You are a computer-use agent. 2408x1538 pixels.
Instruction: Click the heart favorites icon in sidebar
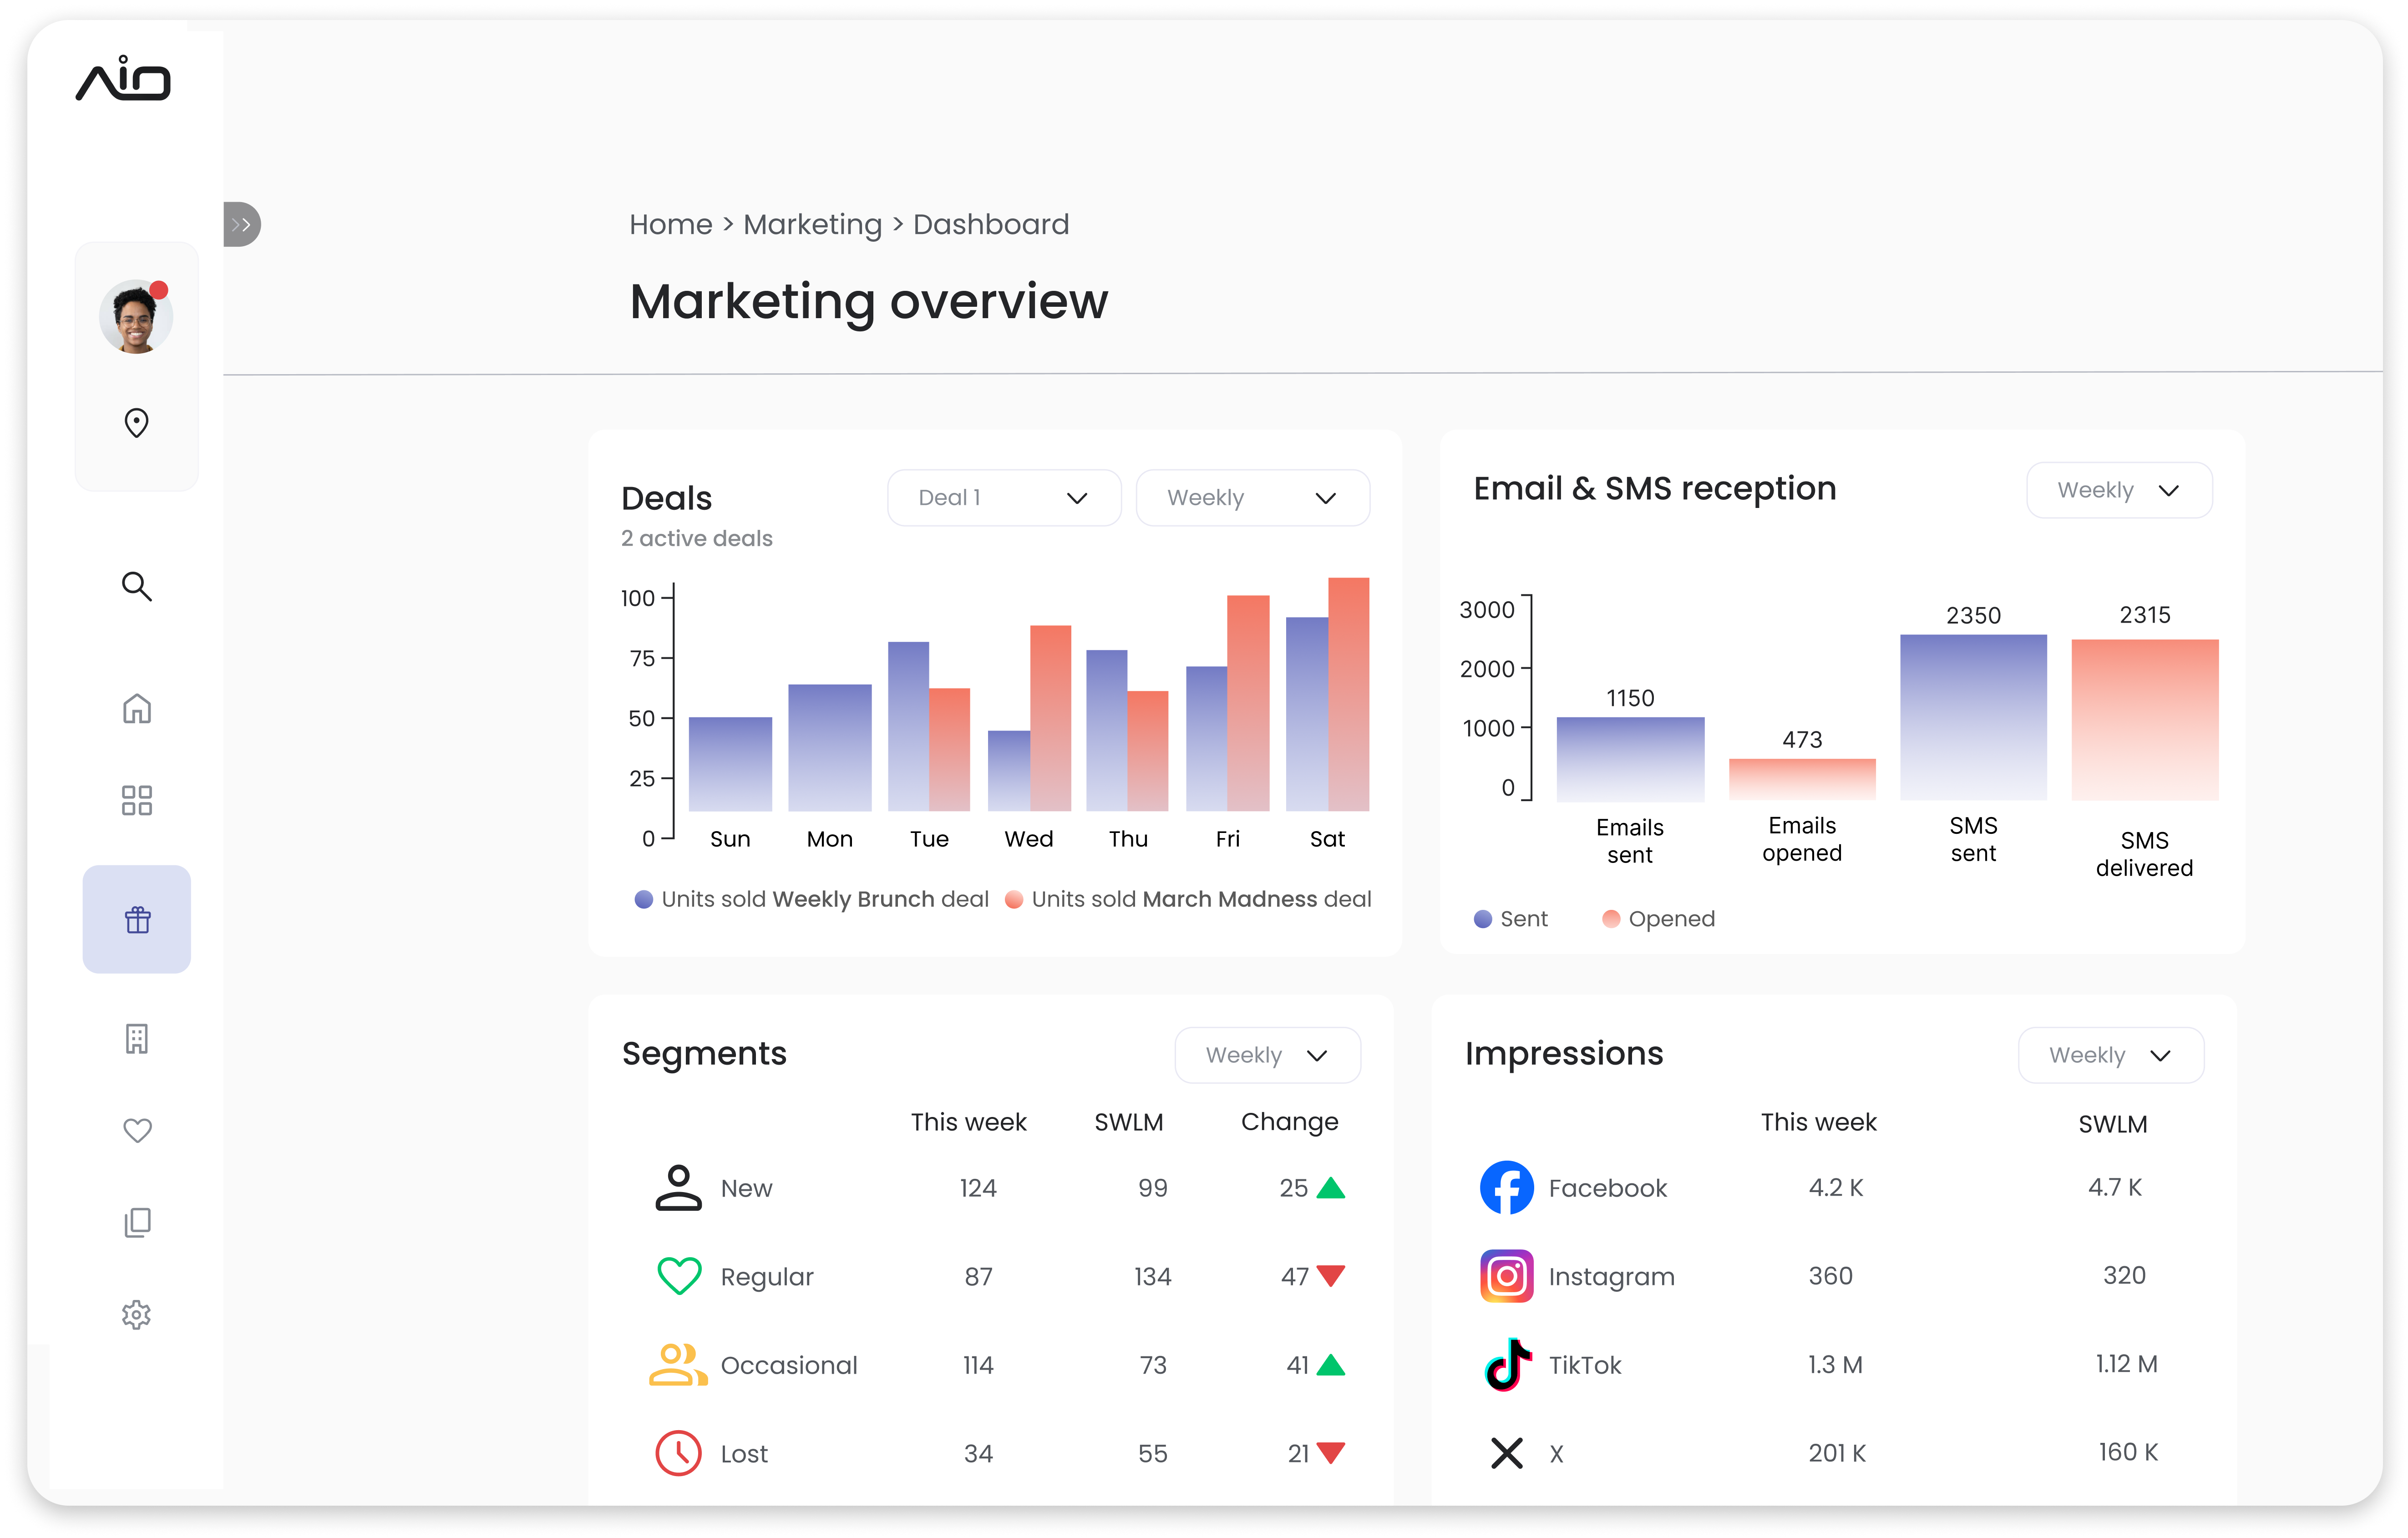pos(137,1130)
